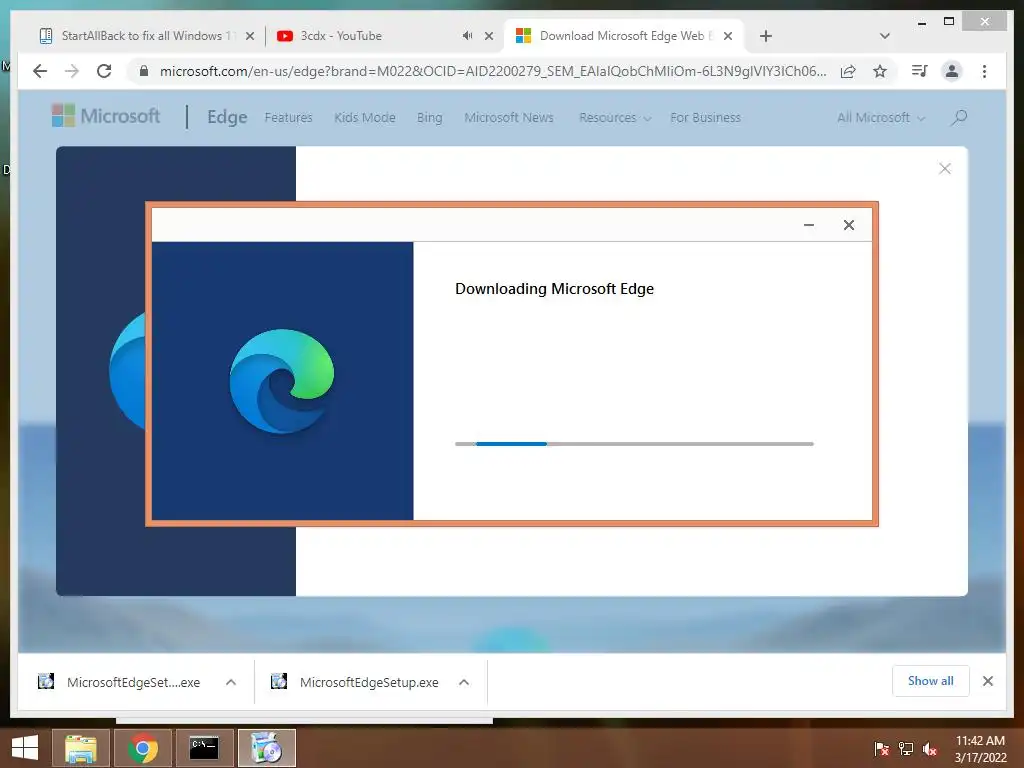The width and height of the screenshot is (1024, 768).
Task: Click the Downloading Microsoft Edge text
Action: point(554,289)
